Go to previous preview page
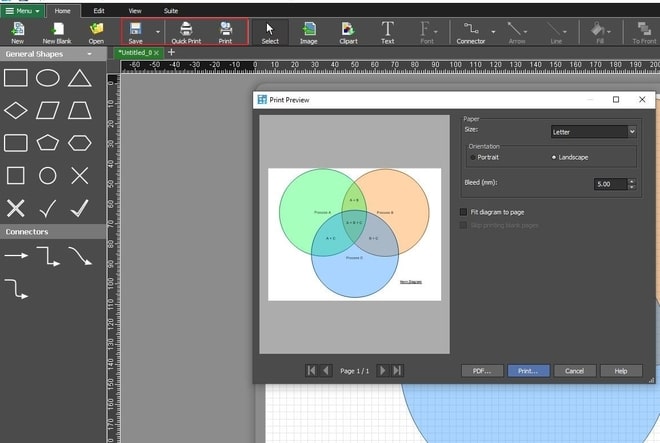This screenshot has width=660, height=443. point(326,371)
